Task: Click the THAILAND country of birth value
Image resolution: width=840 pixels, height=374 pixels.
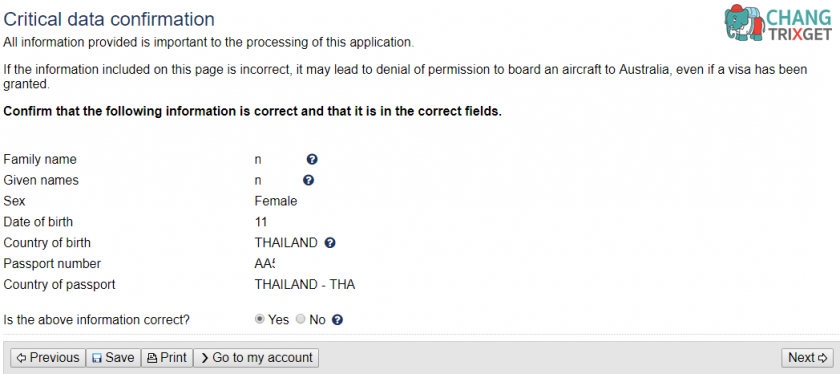Action: click(x=286, y=243)
